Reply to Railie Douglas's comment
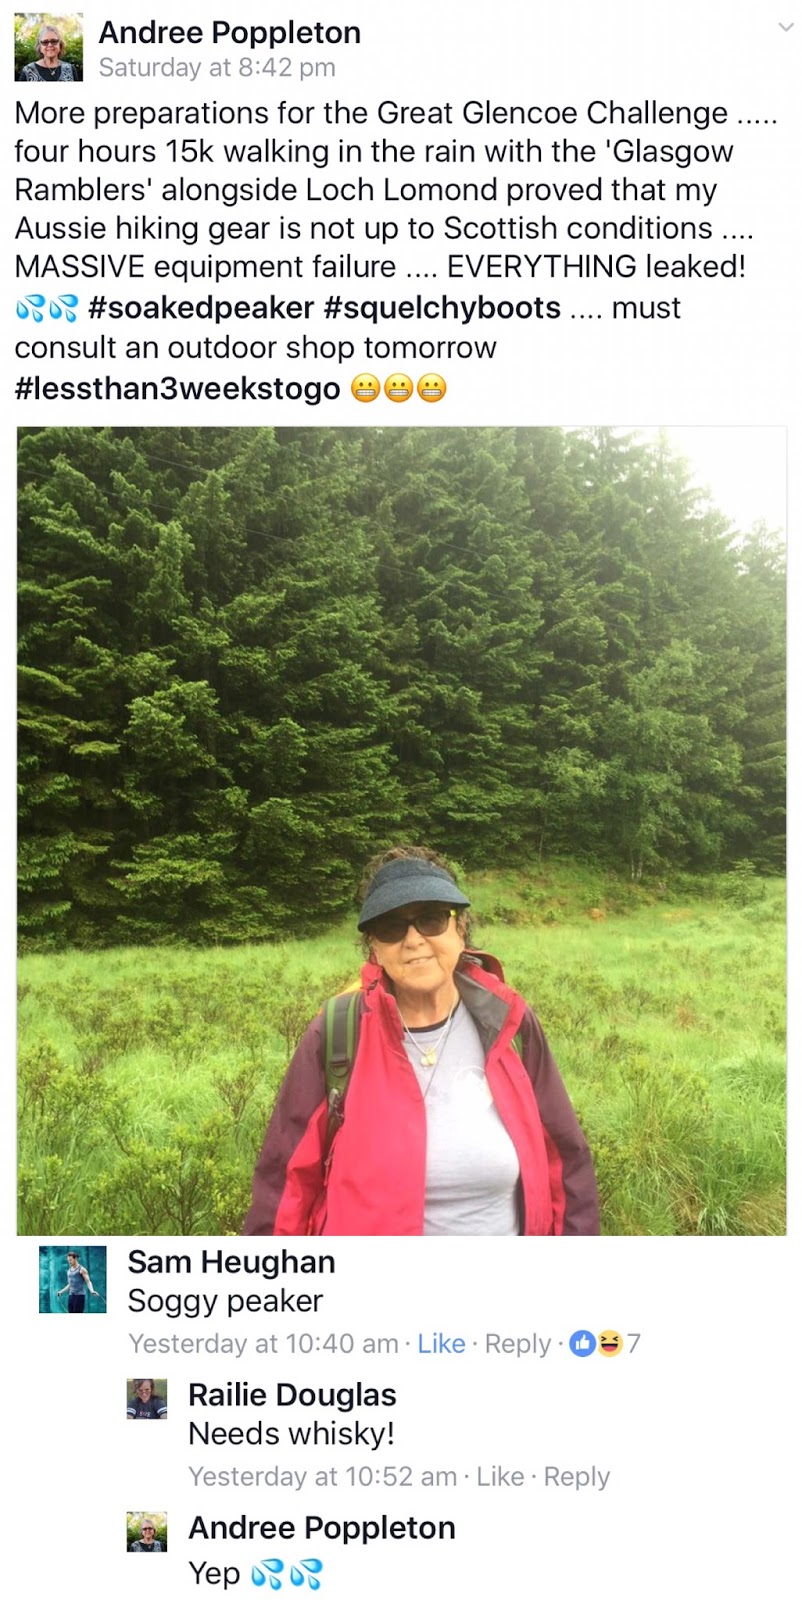 (x=577, y=1477)
